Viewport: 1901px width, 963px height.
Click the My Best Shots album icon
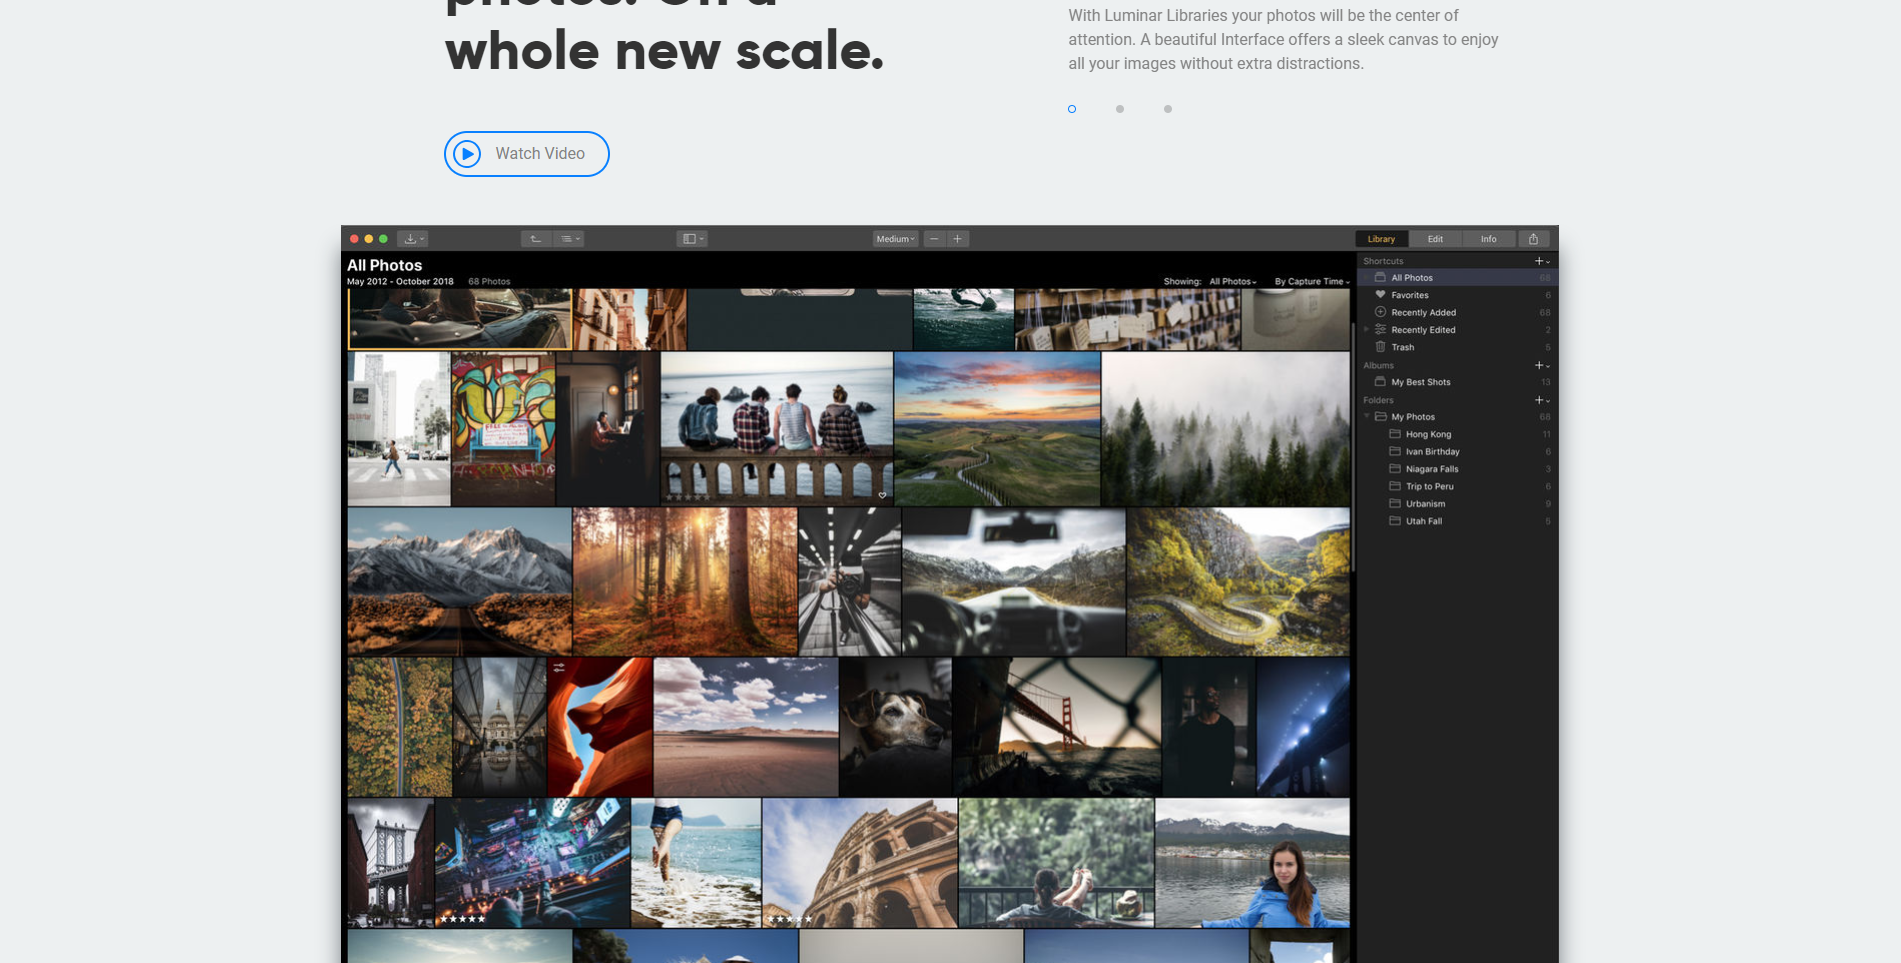1380,381
